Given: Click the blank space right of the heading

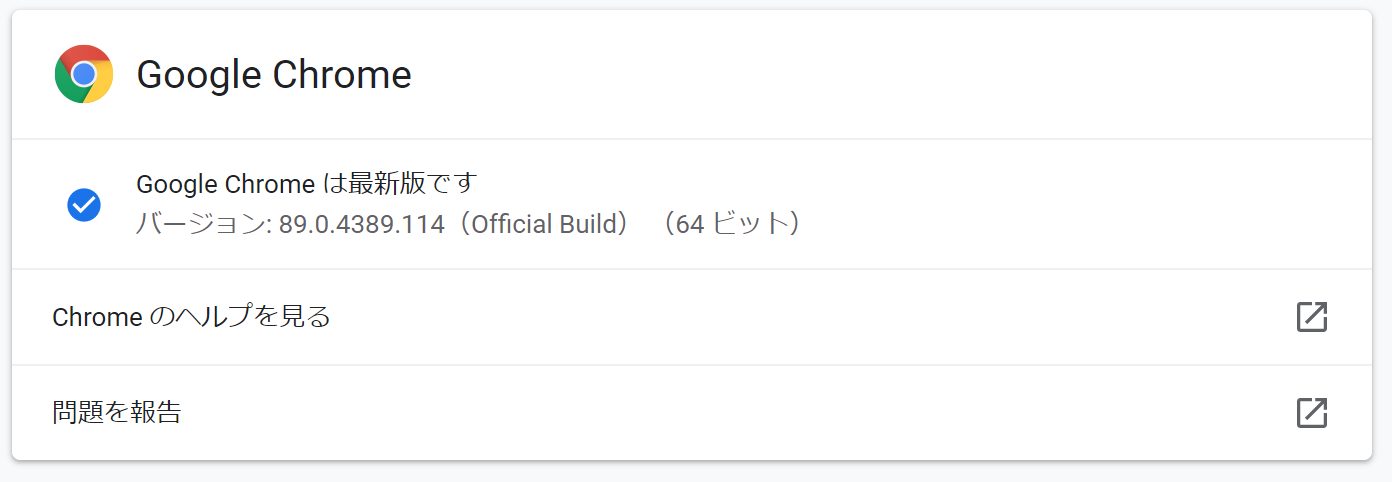Looking at the screenshot, I should coord(850,75).
